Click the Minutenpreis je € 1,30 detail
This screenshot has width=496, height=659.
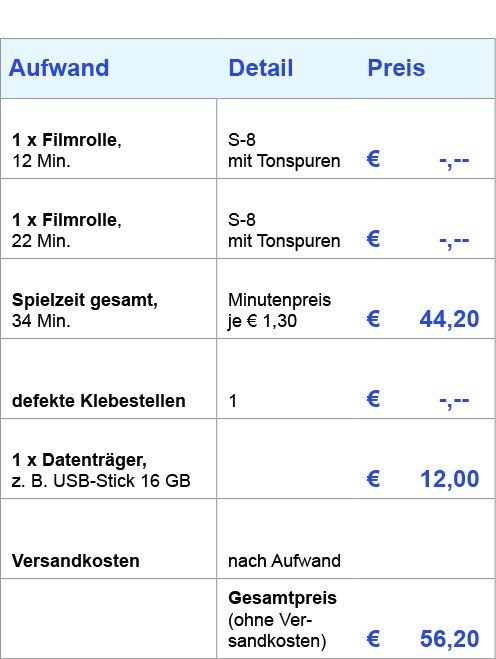click(x=280, y=310)
